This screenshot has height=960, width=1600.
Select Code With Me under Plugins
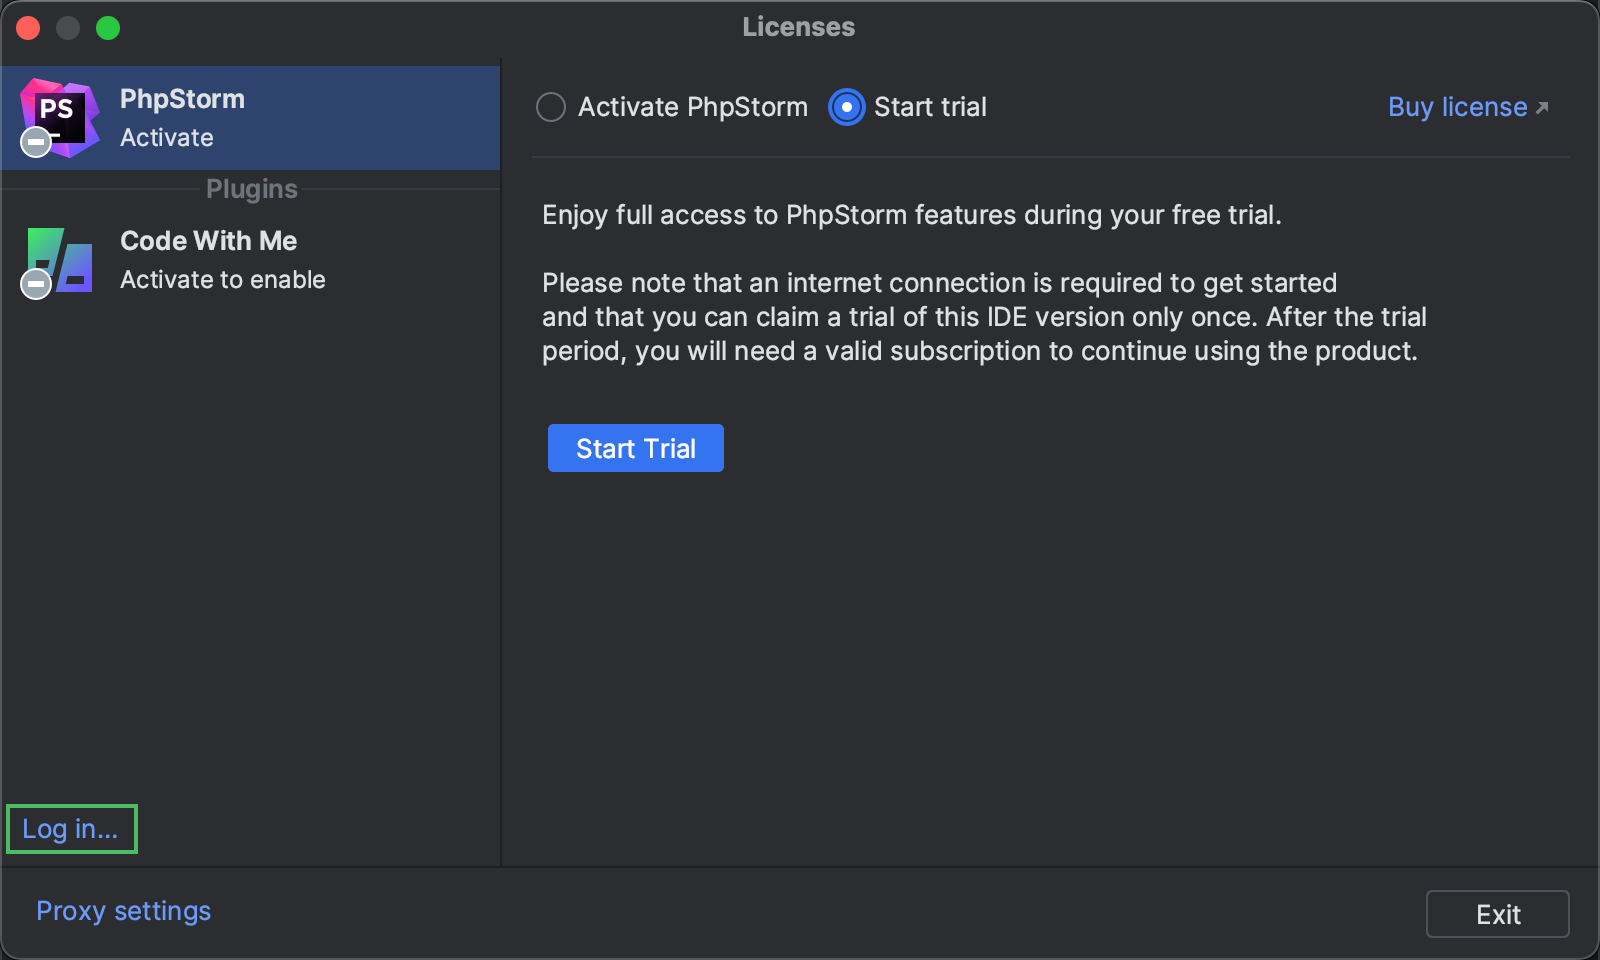250,258
